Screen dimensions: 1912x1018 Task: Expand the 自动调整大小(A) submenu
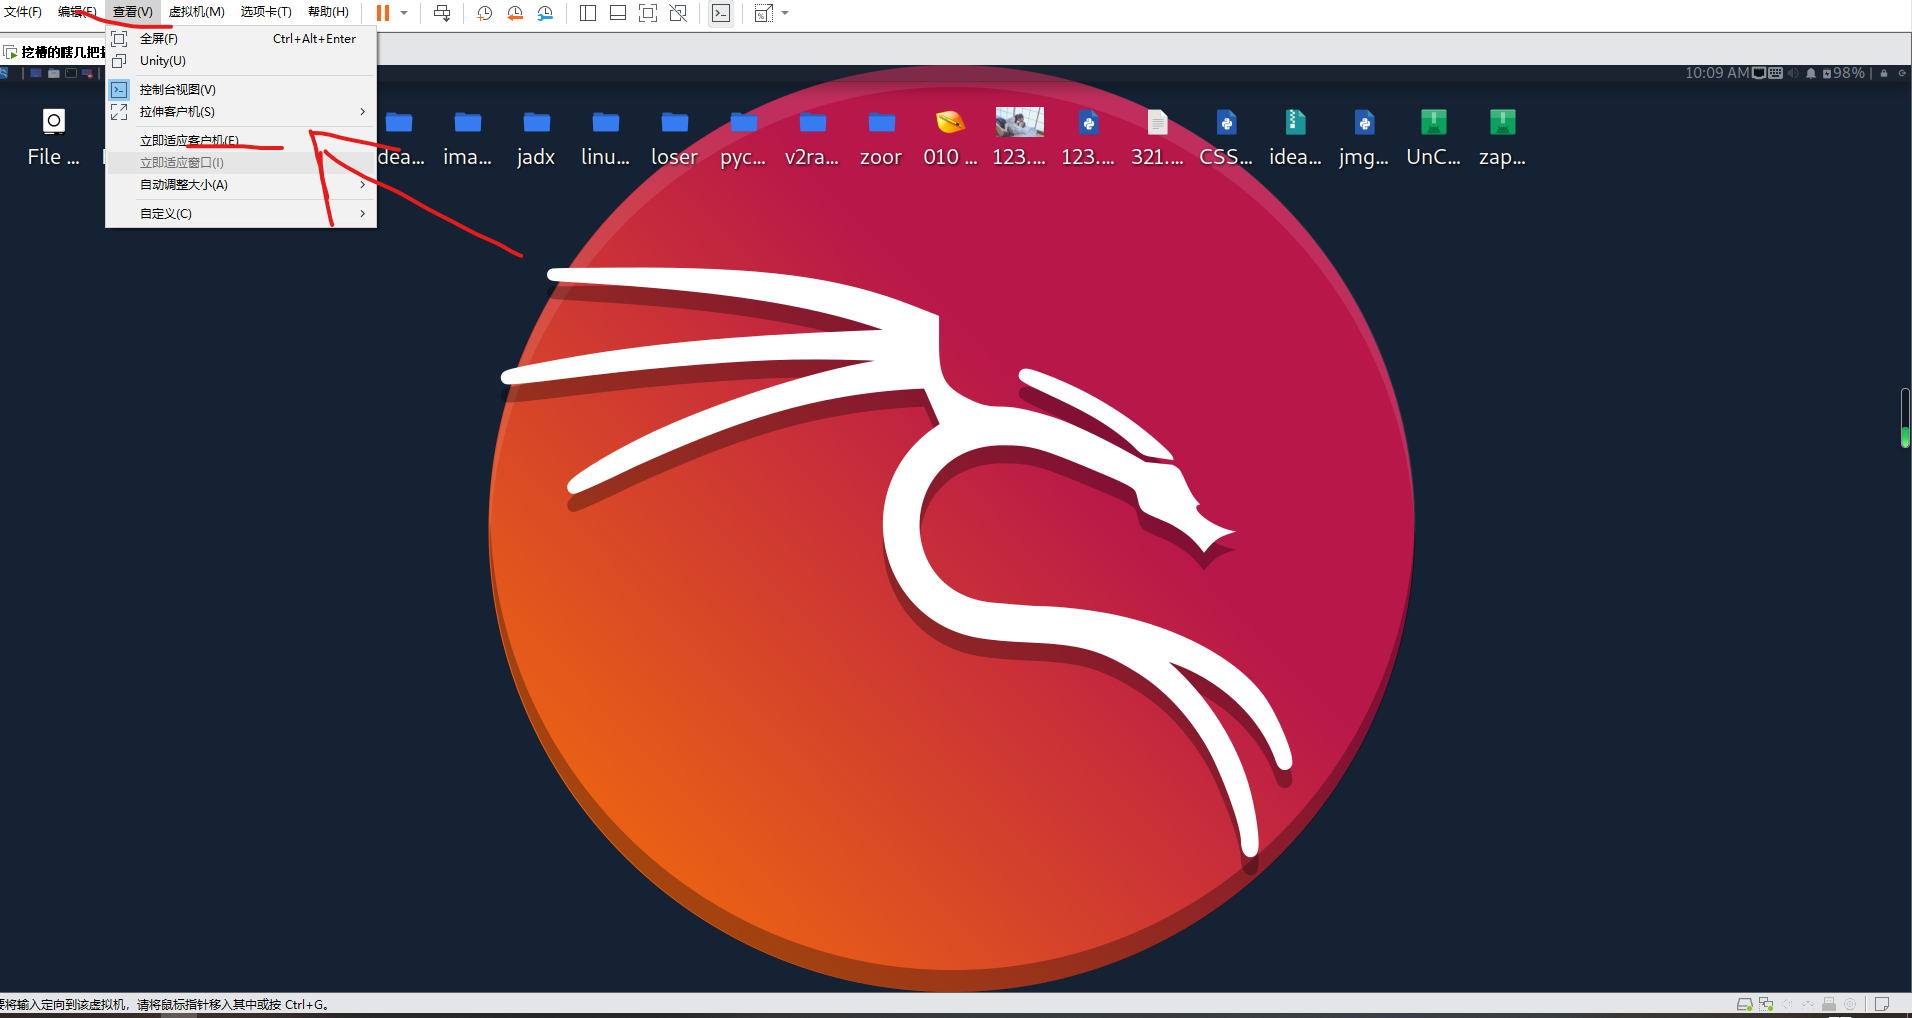[x=241, y=185]
